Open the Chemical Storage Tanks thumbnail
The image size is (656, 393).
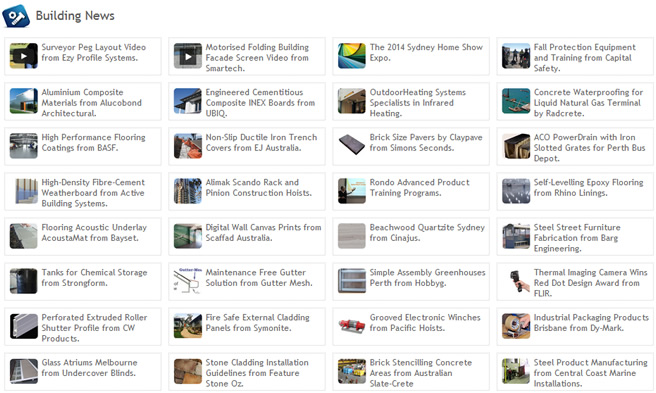click(x=24, y=281)
